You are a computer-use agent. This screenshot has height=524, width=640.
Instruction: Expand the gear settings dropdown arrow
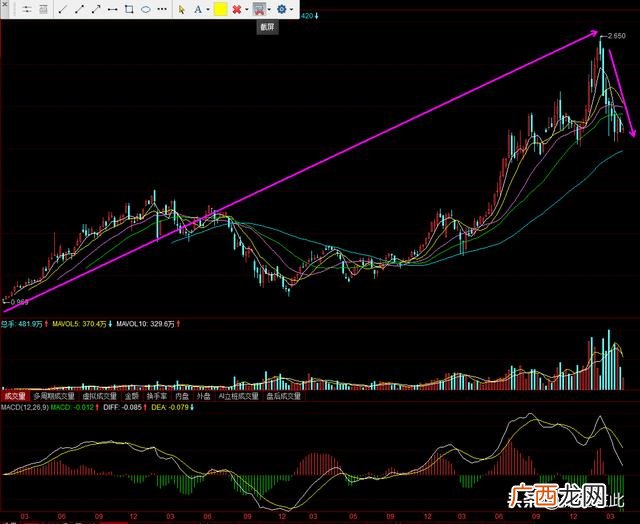coord(291,9)
